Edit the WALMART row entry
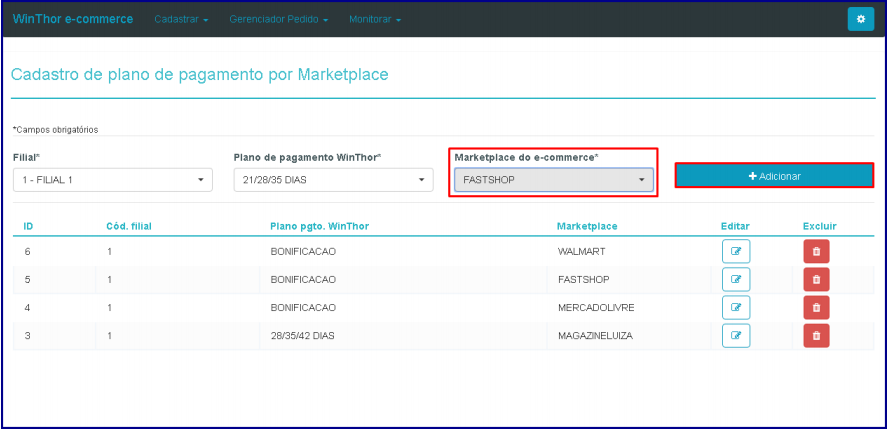The width and height of the screenshot is (889, 431). (736, 251)
